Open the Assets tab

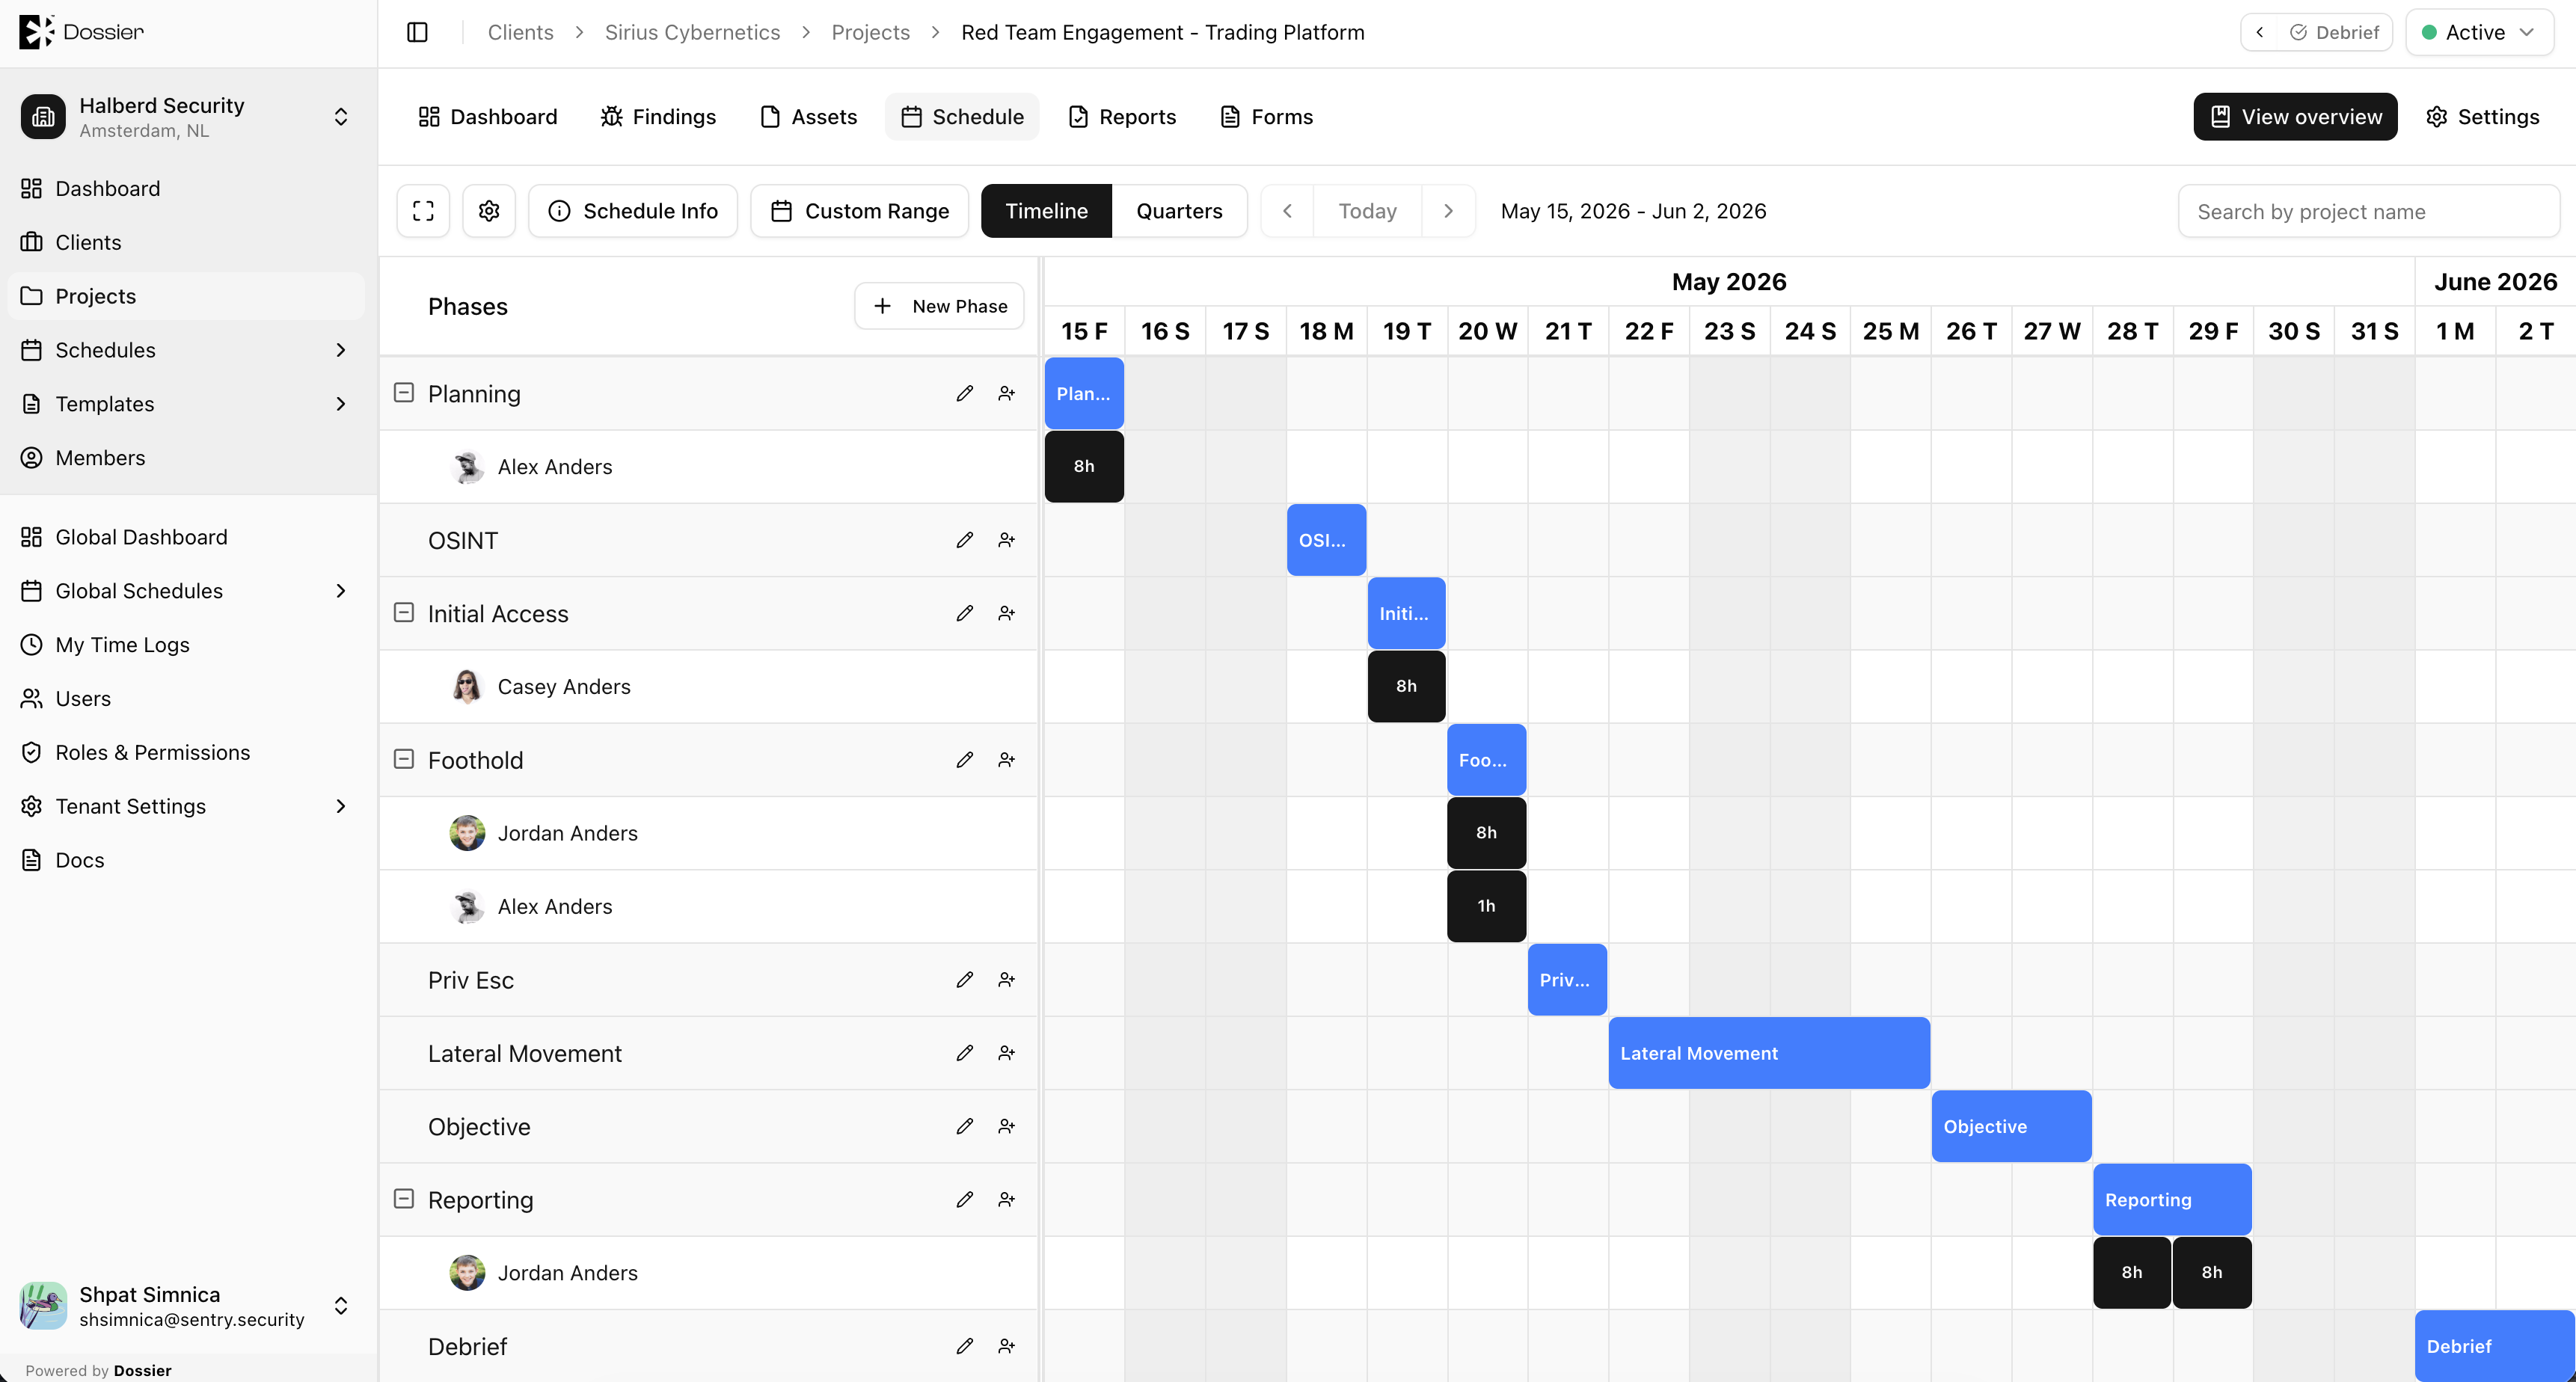(x=808, y=117)
